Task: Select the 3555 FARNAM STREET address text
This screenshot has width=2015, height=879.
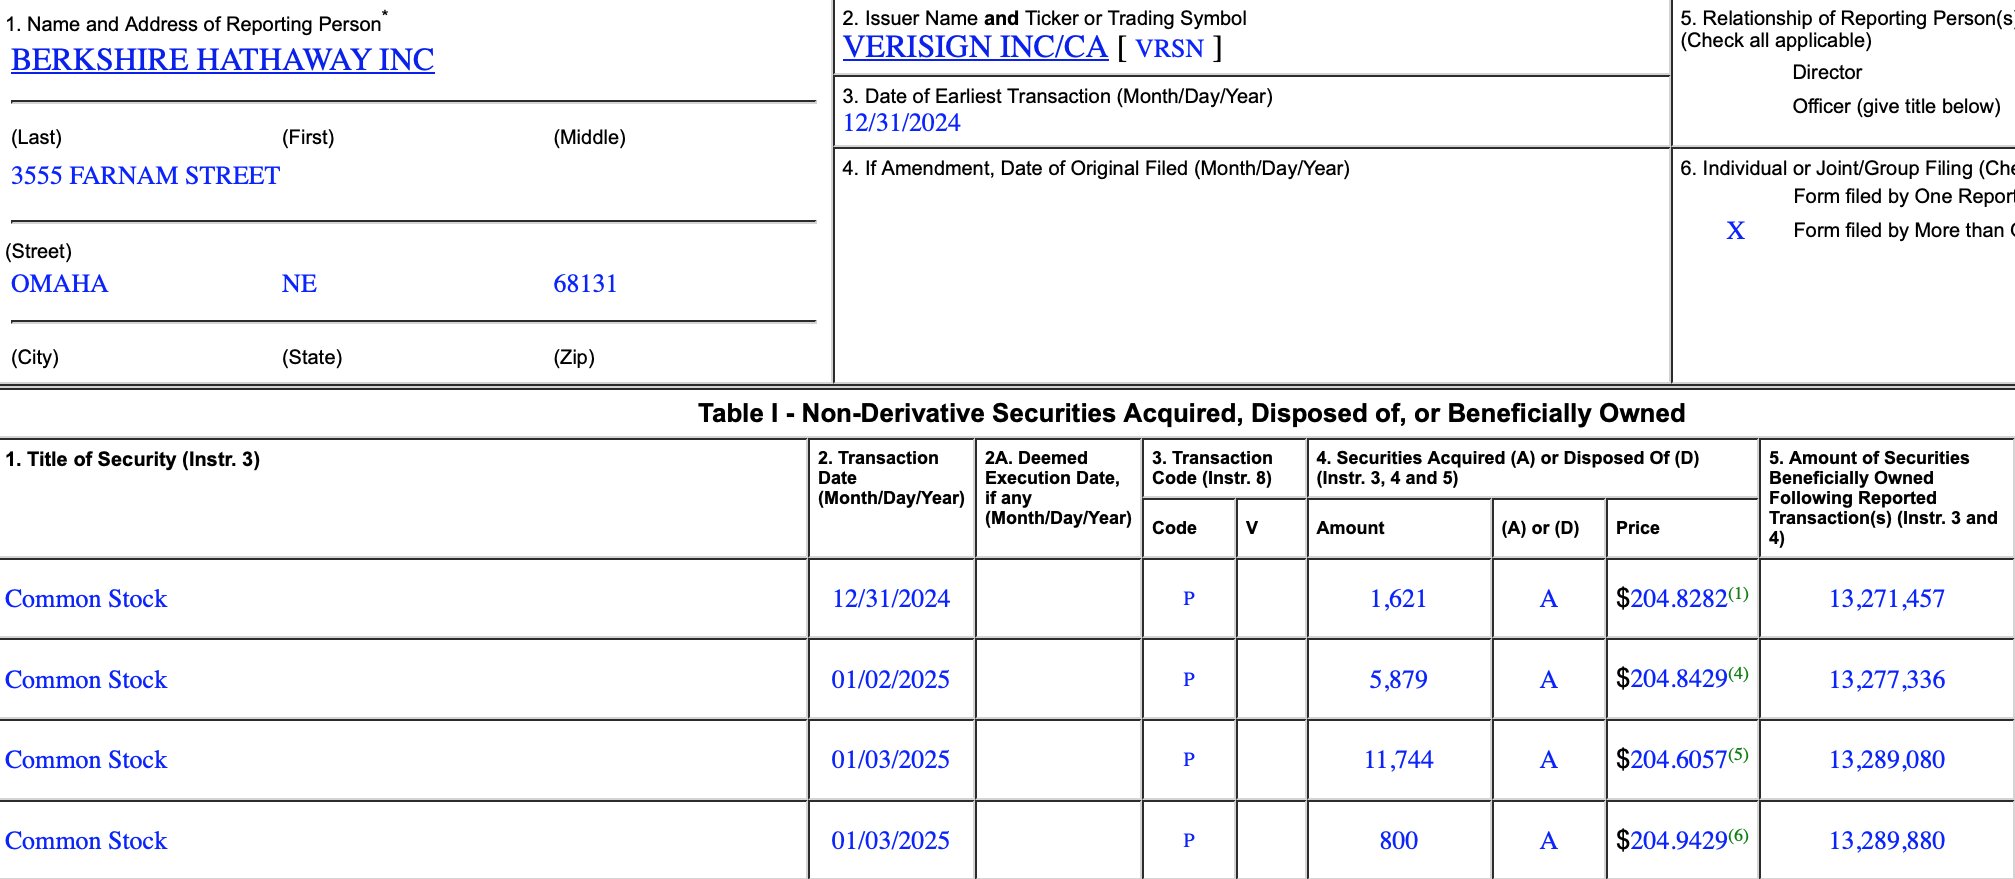Action: (145, 176)
